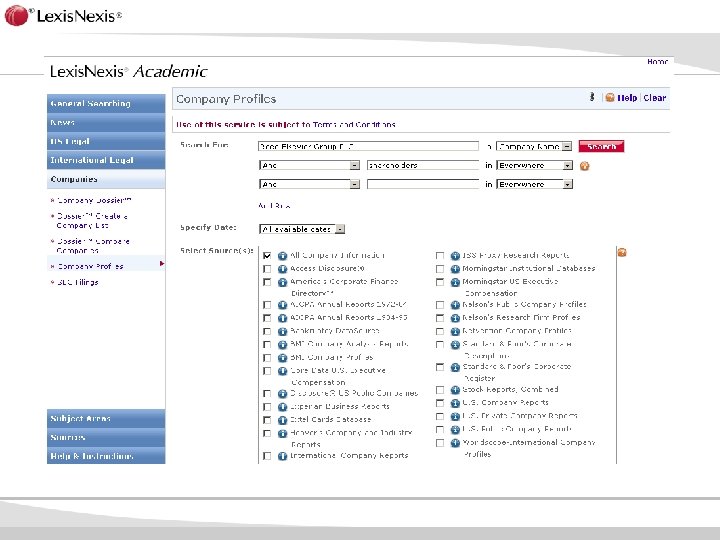This screenshot has height=540, width=720.
Task: Select Morningstar Institutional Databases checkbox
Action: point(440,269)
